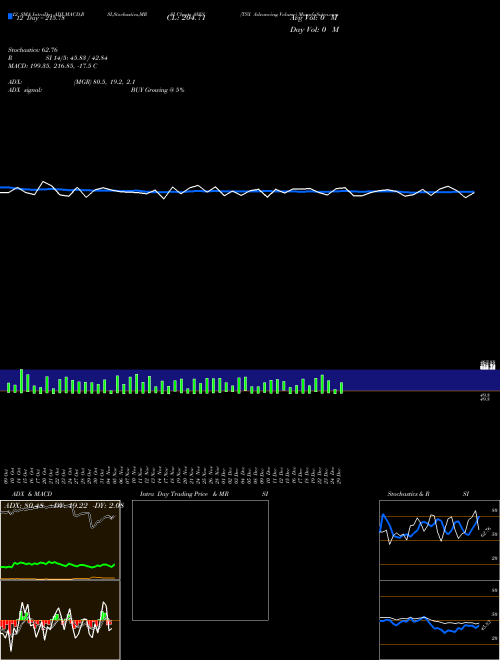Click the 'CL: 204.71' closing value
This screenshot has width=500, height=660.
[186, 18]
